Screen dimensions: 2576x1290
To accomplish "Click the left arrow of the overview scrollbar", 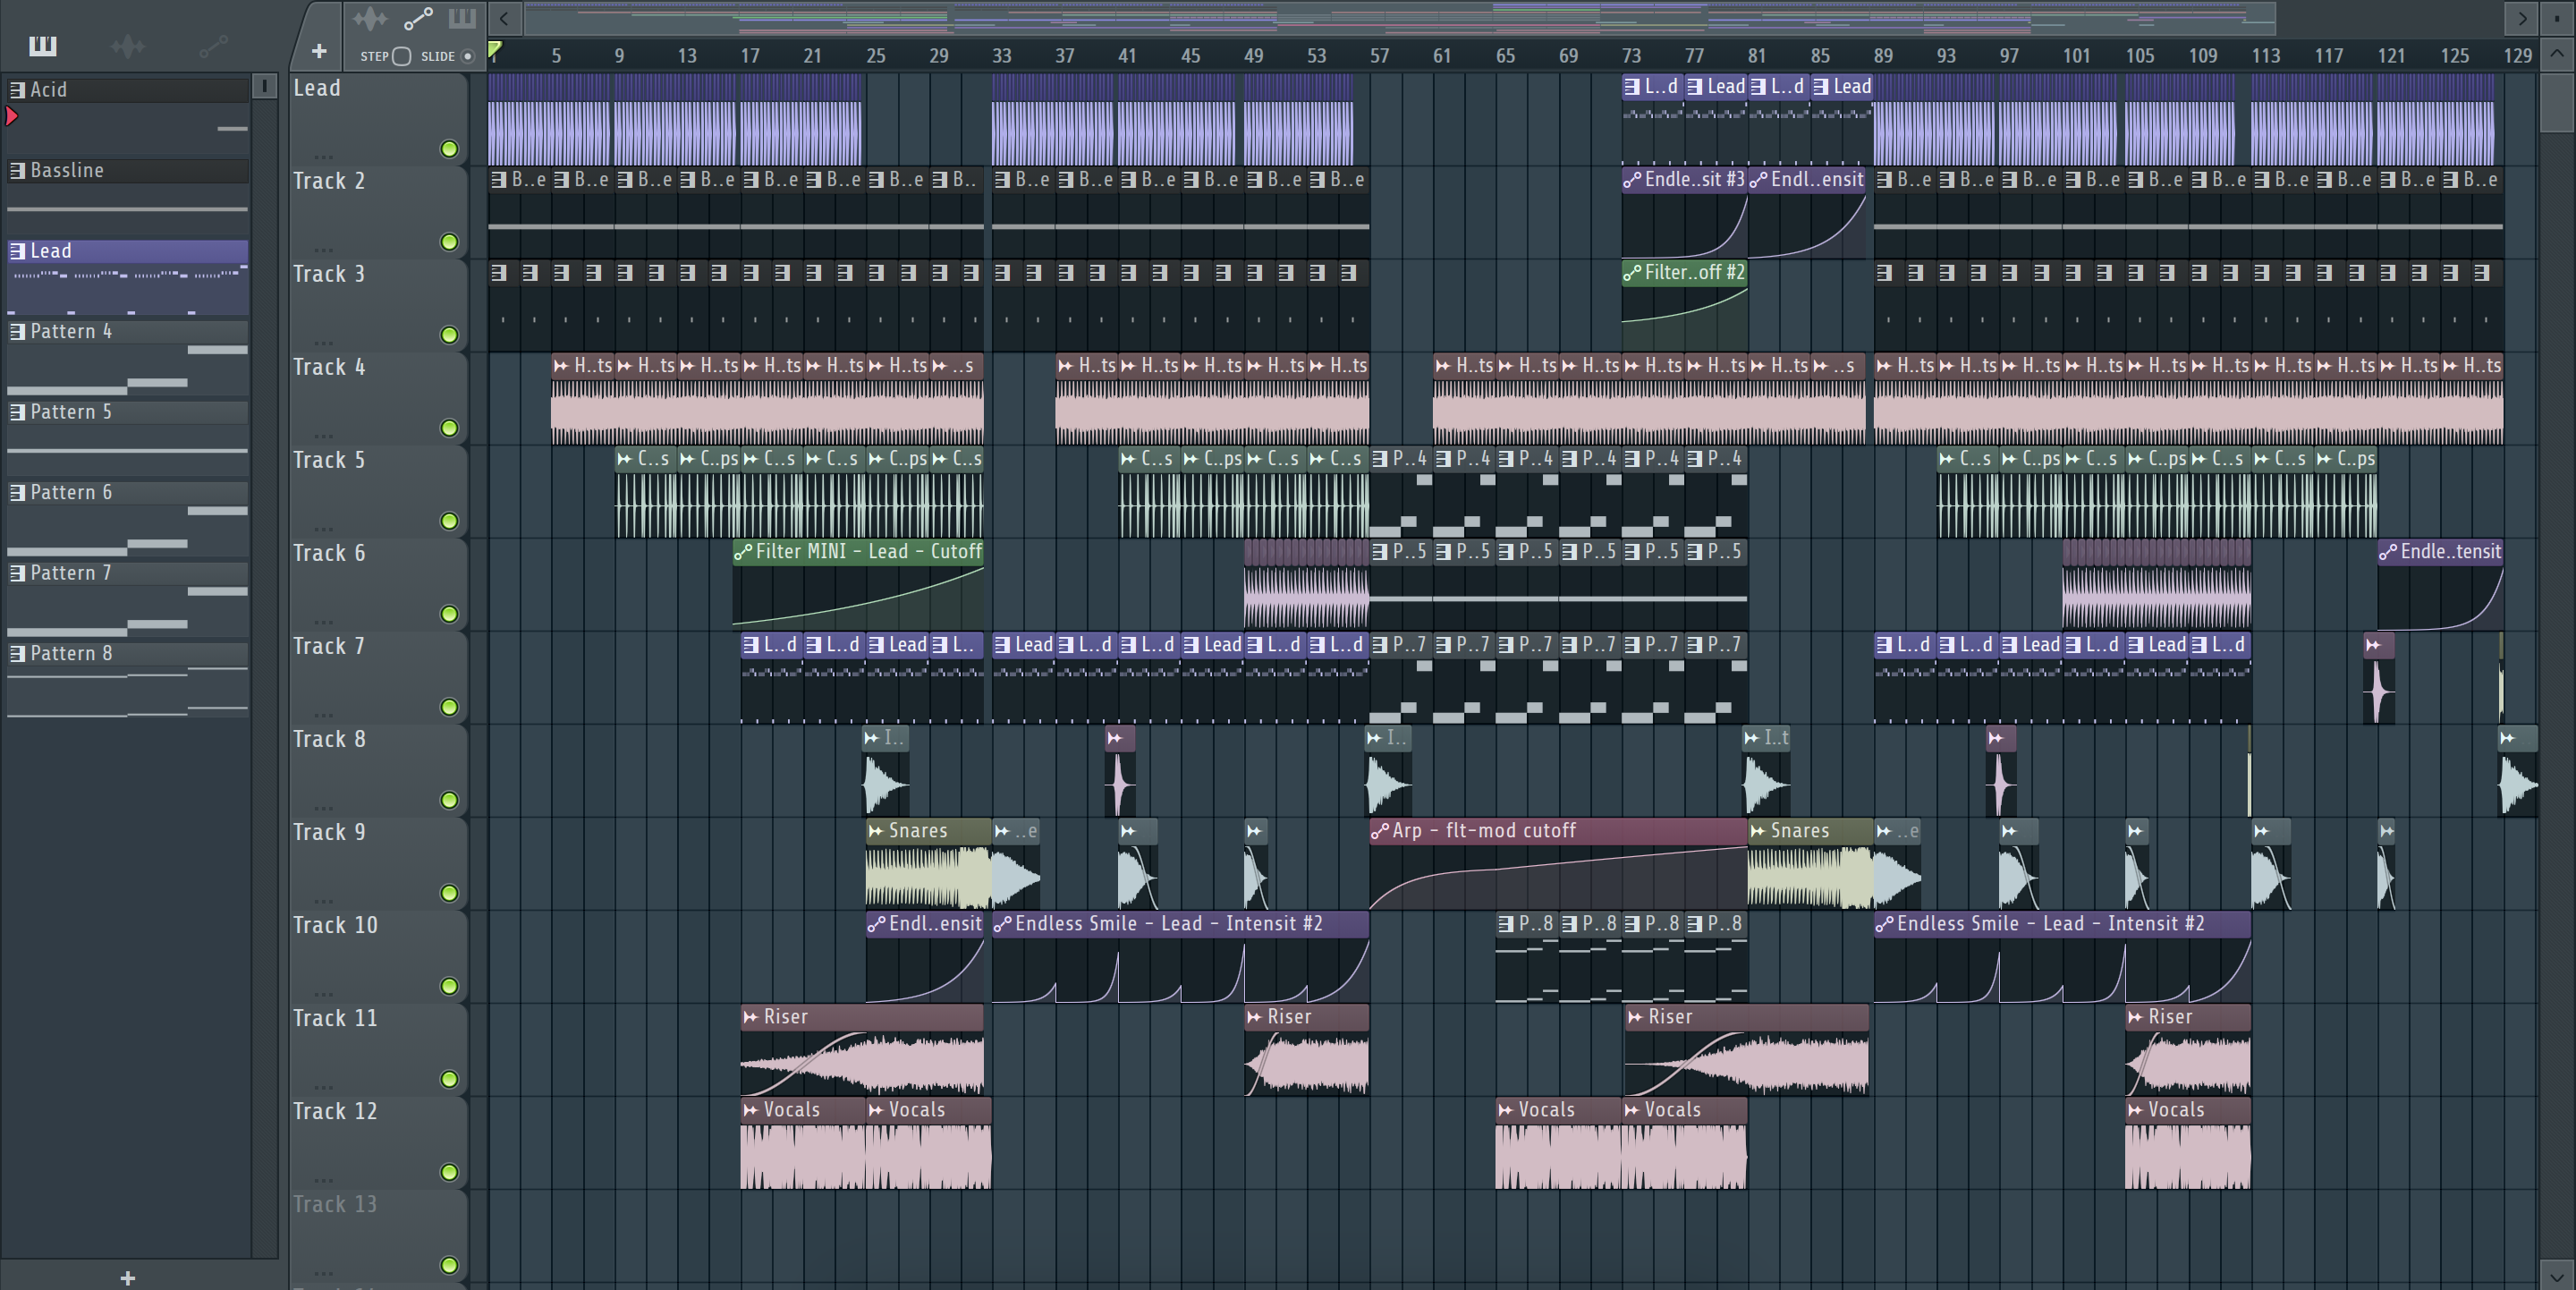I will click(504, 18).
